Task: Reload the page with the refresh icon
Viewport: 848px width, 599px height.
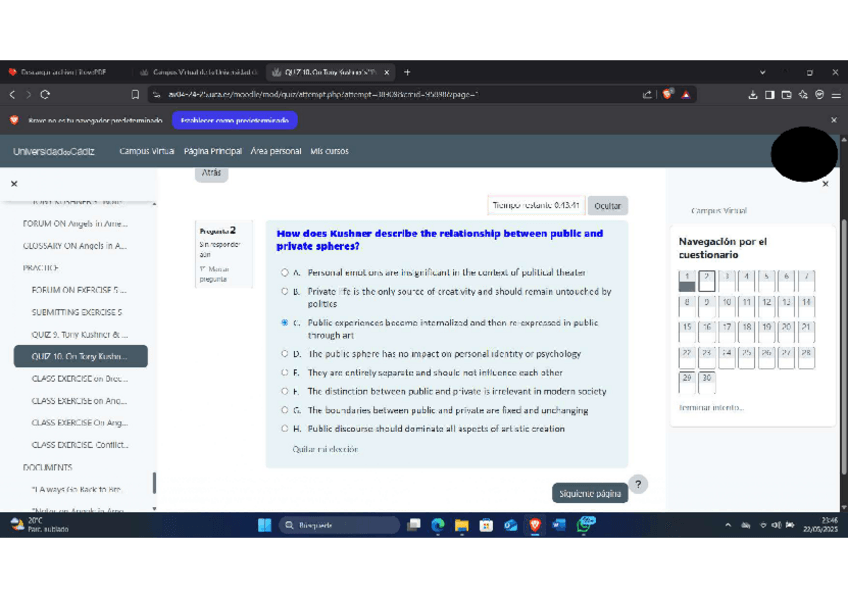Action: tap(45, 95)
